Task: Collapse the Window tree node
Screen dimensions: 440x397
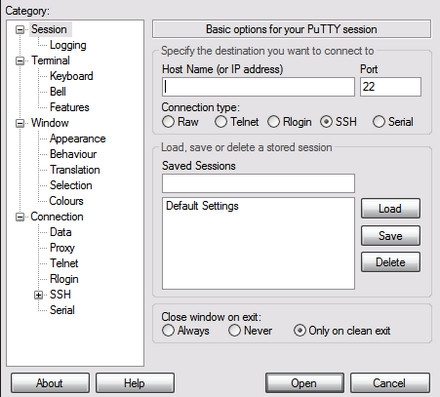Action: pyautogui.click(x=20, y=123)
